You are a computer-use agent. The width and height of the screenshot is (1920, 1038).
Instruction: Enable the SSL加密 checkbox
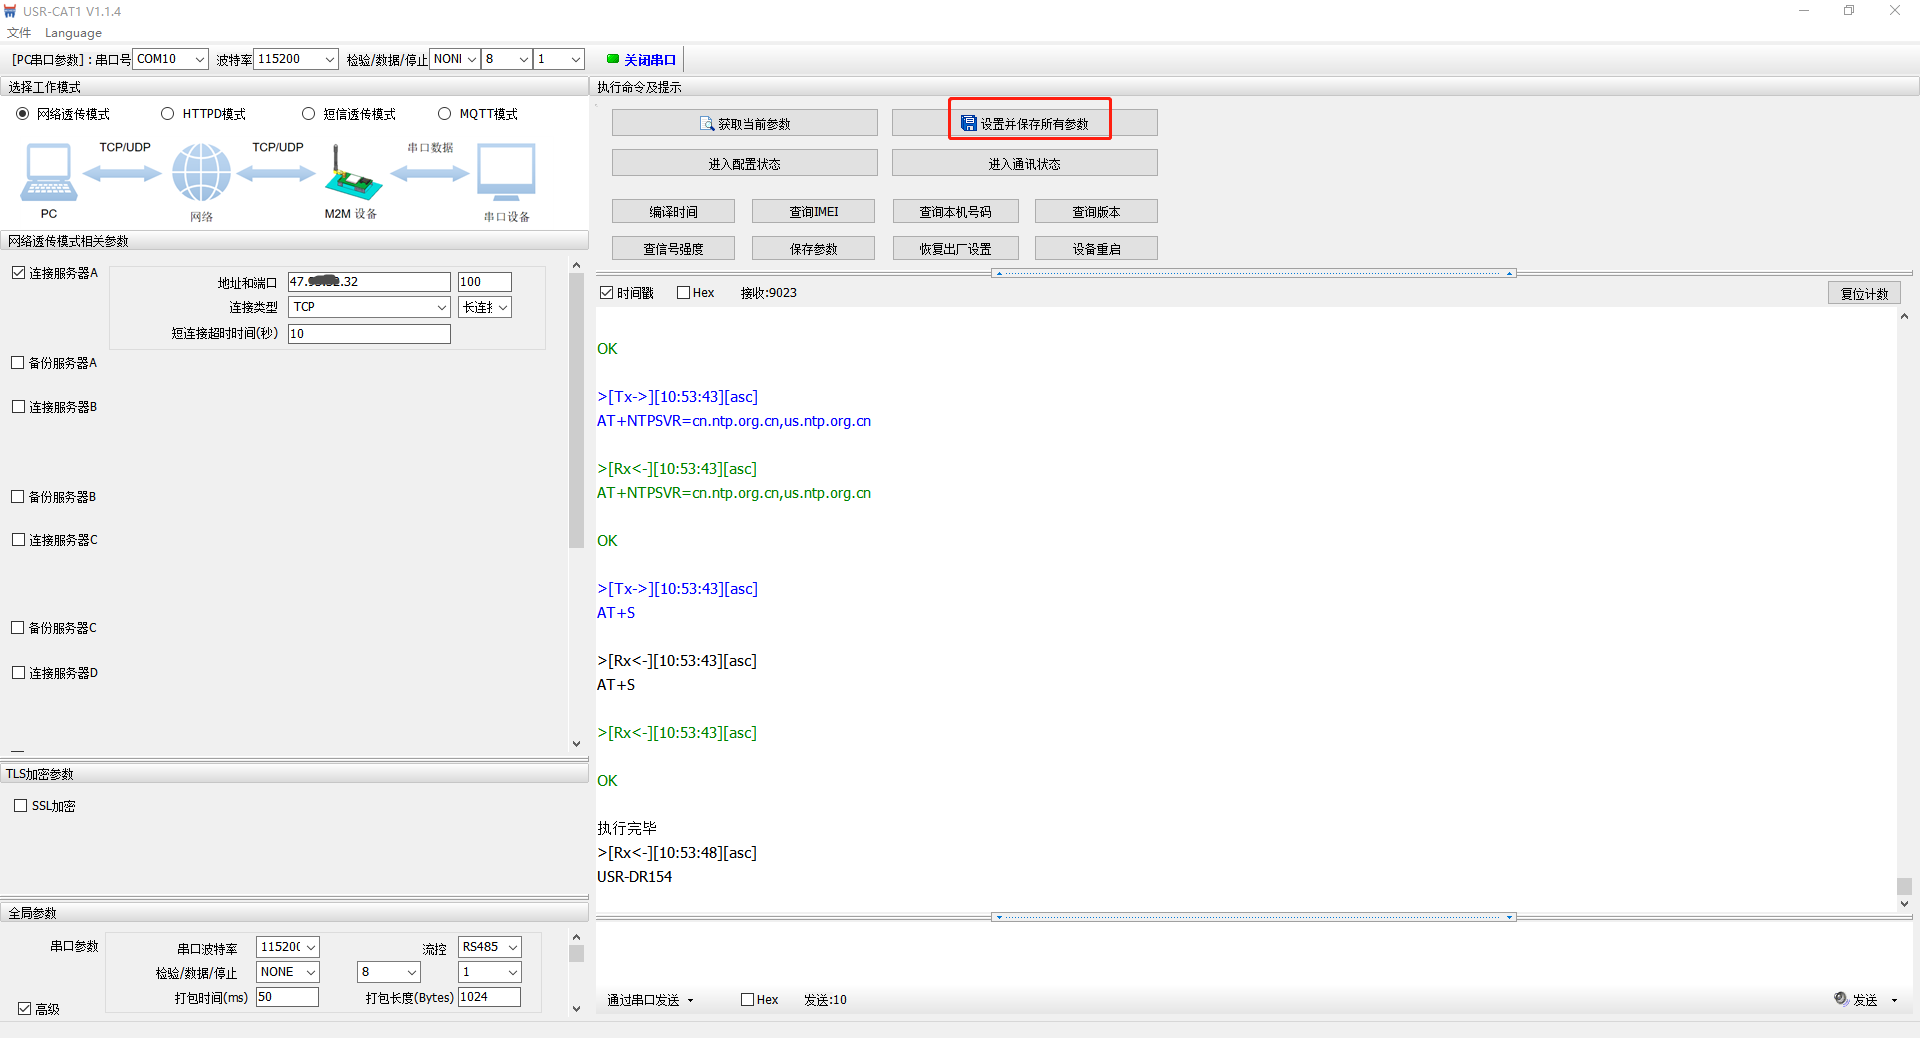[21, 806]
